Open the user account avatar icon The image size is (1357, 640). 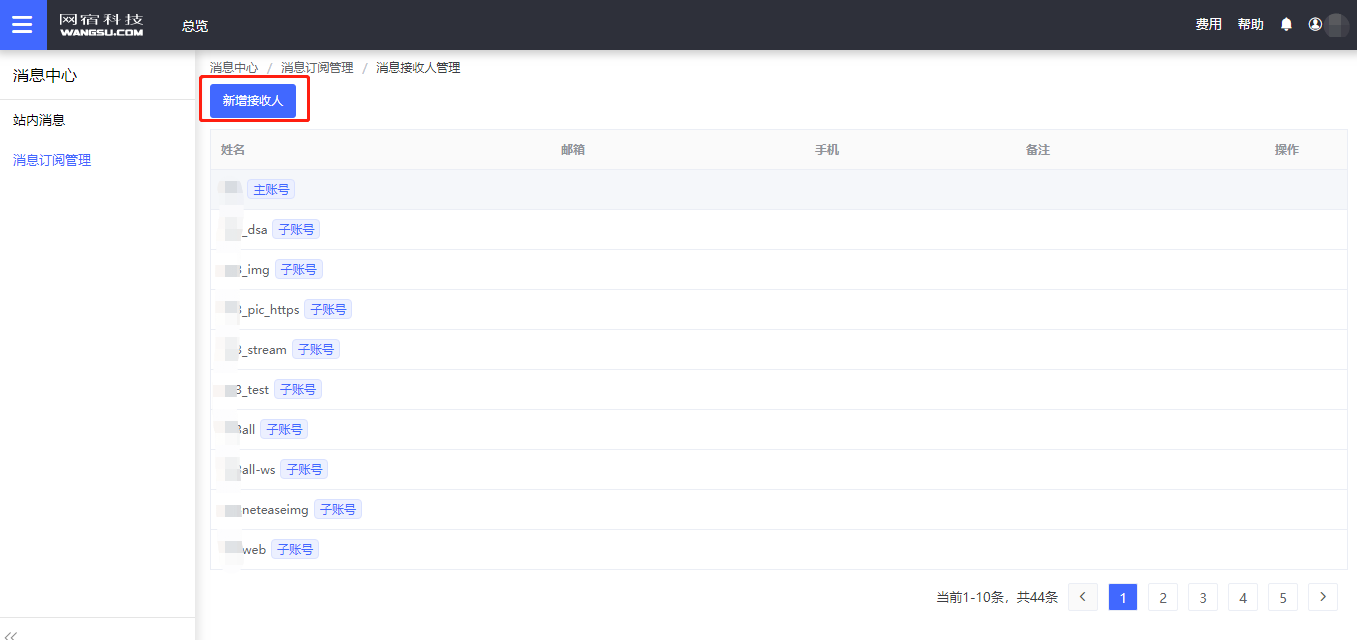coord(1315,25)
